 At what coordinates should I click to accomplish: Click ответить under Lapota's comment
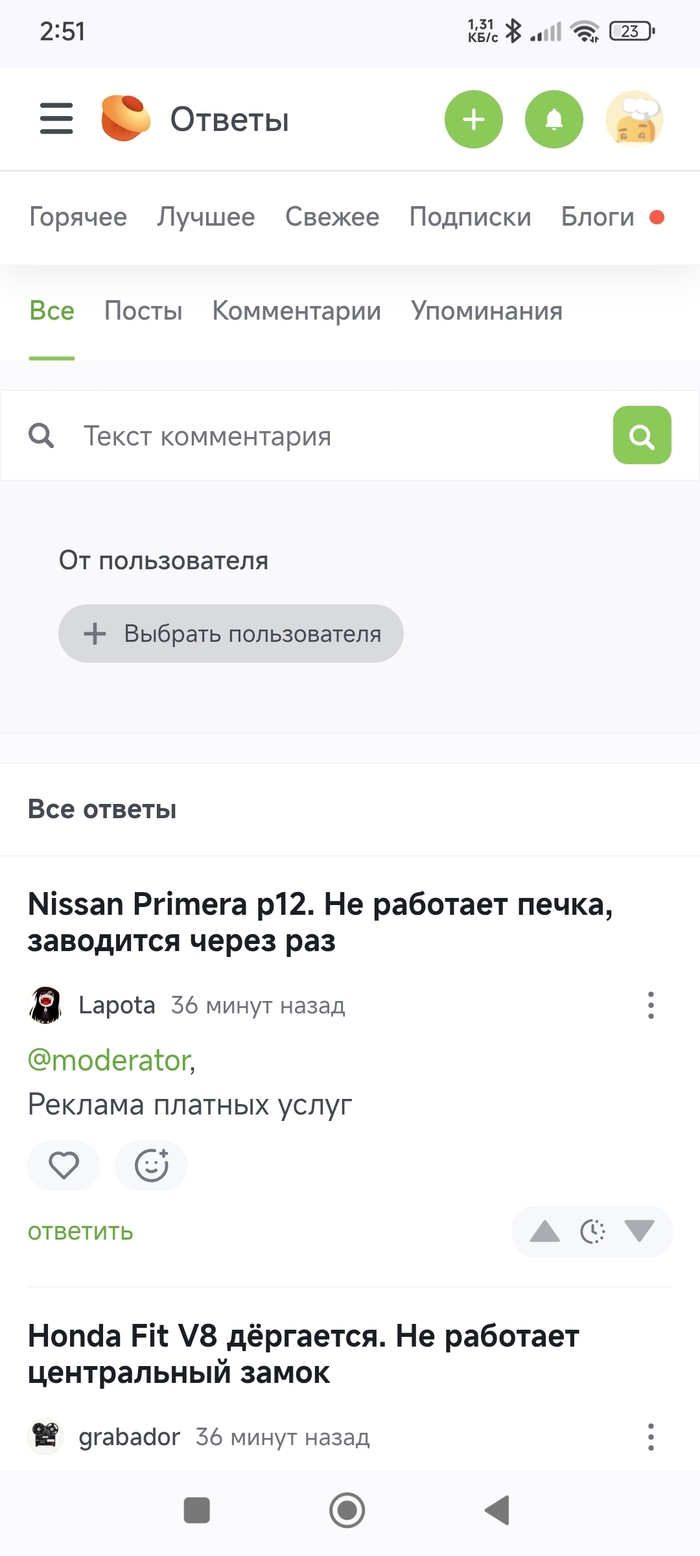pos(80,1231)
